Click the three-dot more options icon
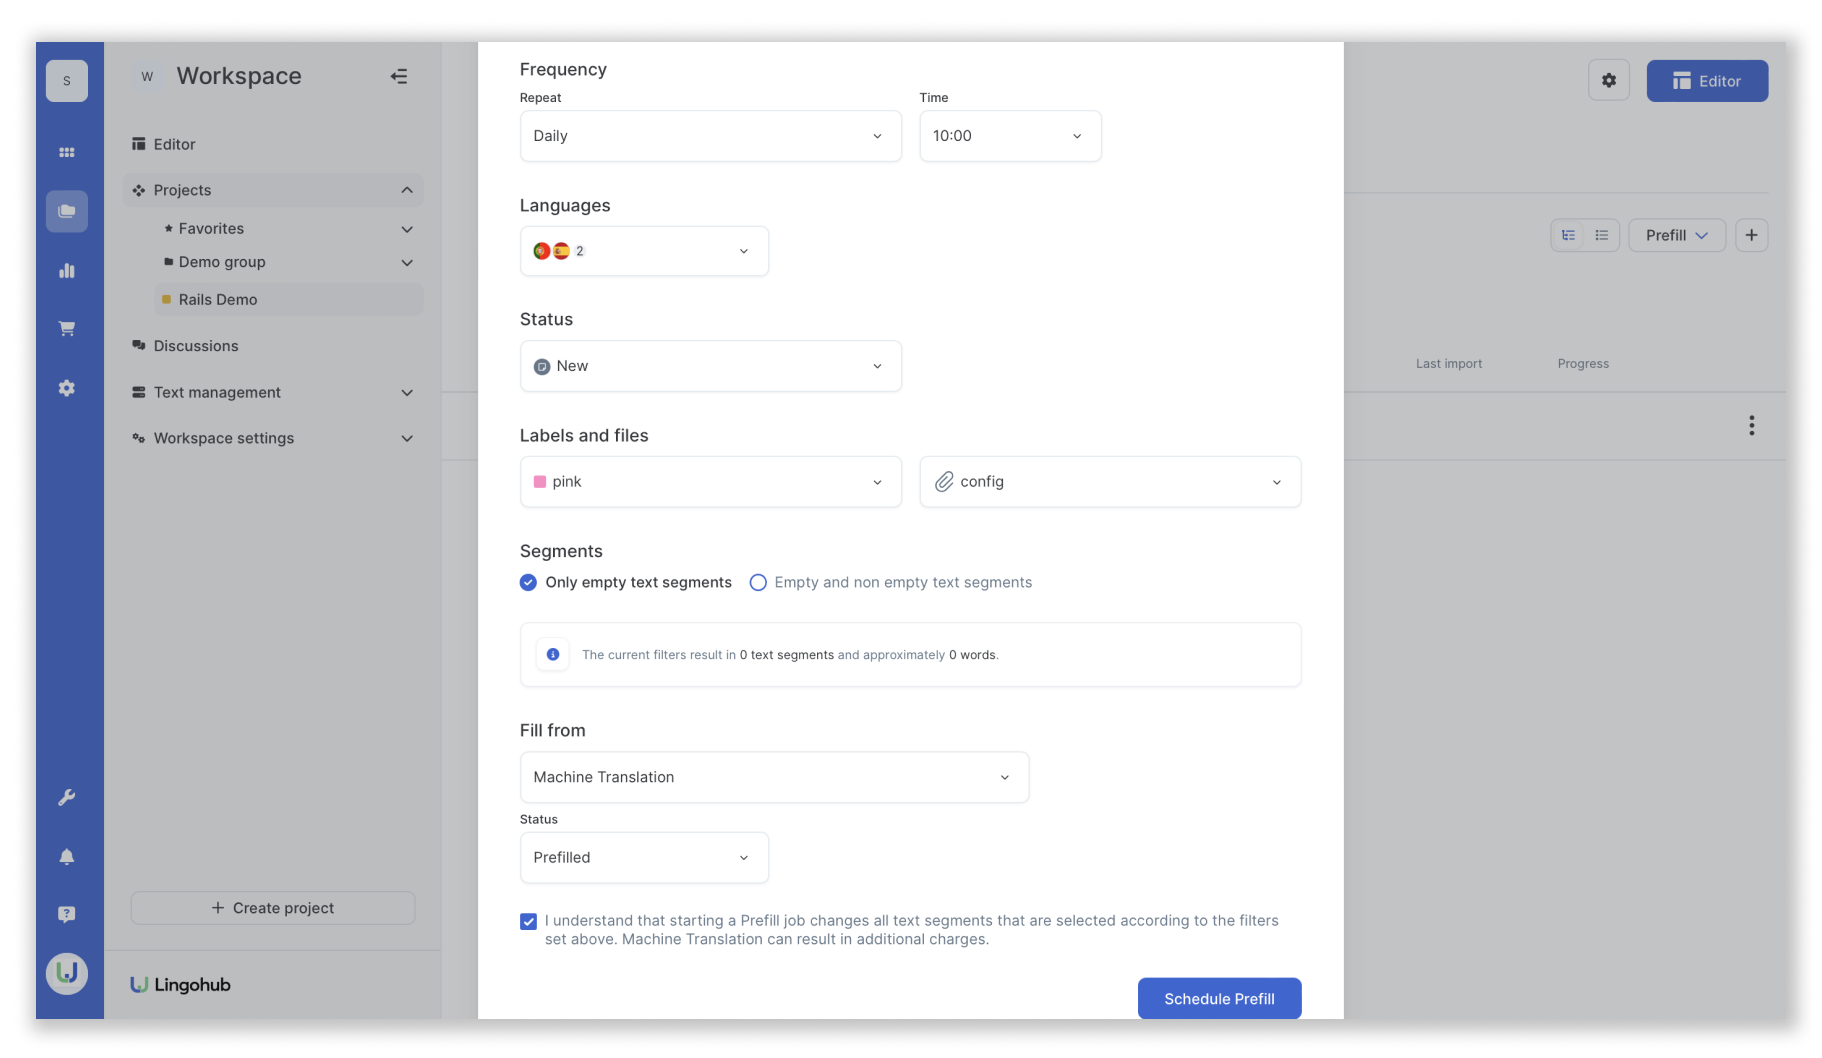This screenshot has width=1822, height=1058. coord(1751,425)
